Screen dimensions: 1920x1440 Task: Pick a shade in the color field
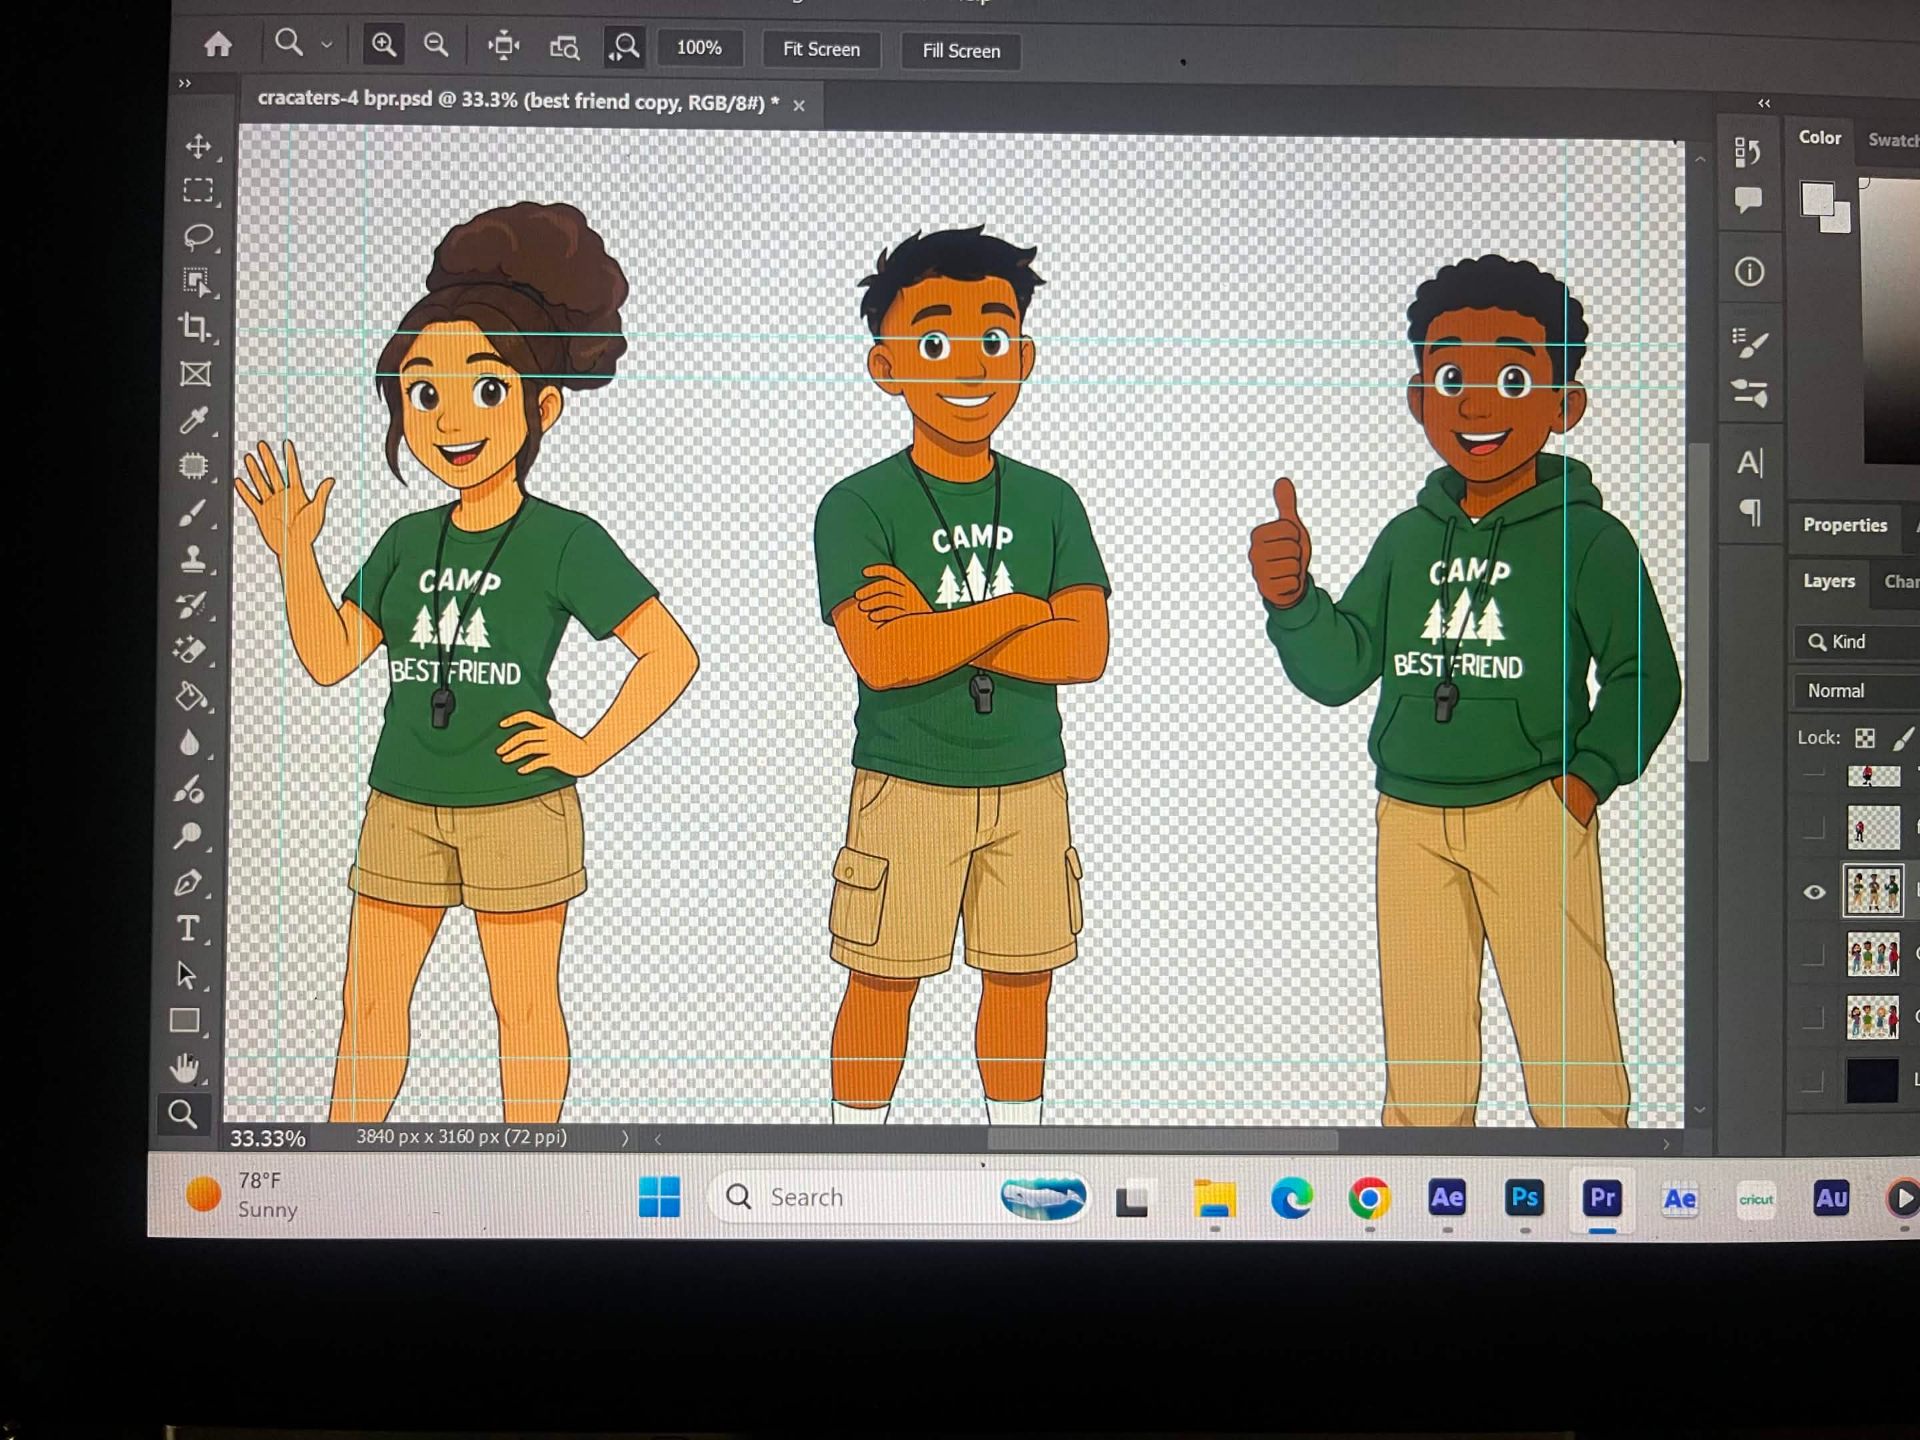(1891, 320)
